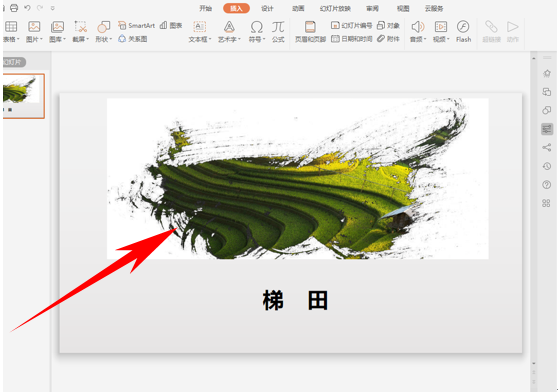Click the 动作 (Action) play triangle icon
The image size is (558, 392).
(512, 27)
